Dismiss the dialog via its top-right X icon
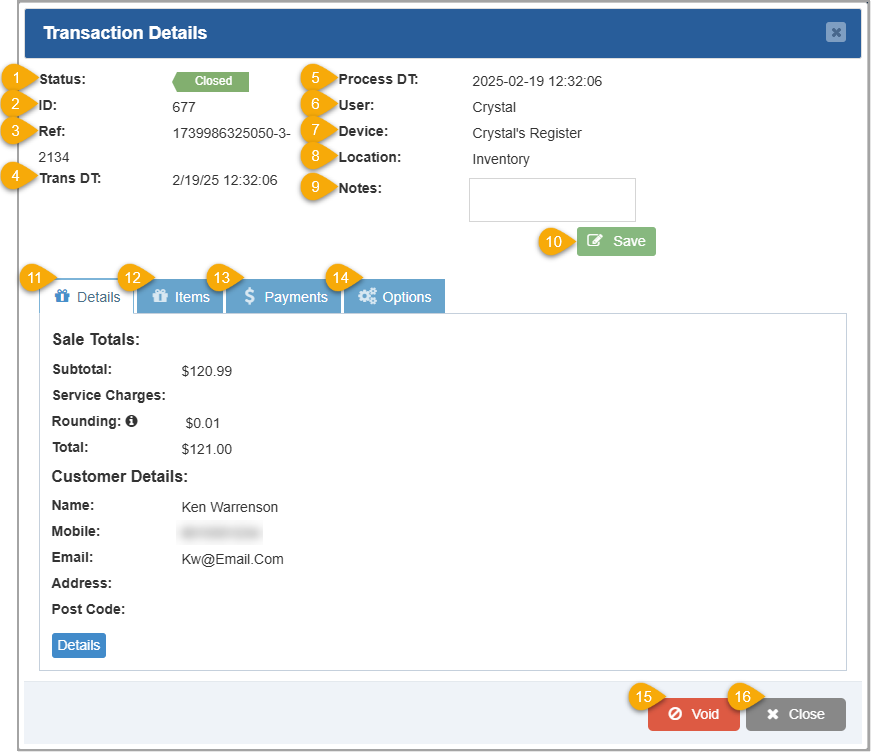872x753 pixels. [836, 32]
